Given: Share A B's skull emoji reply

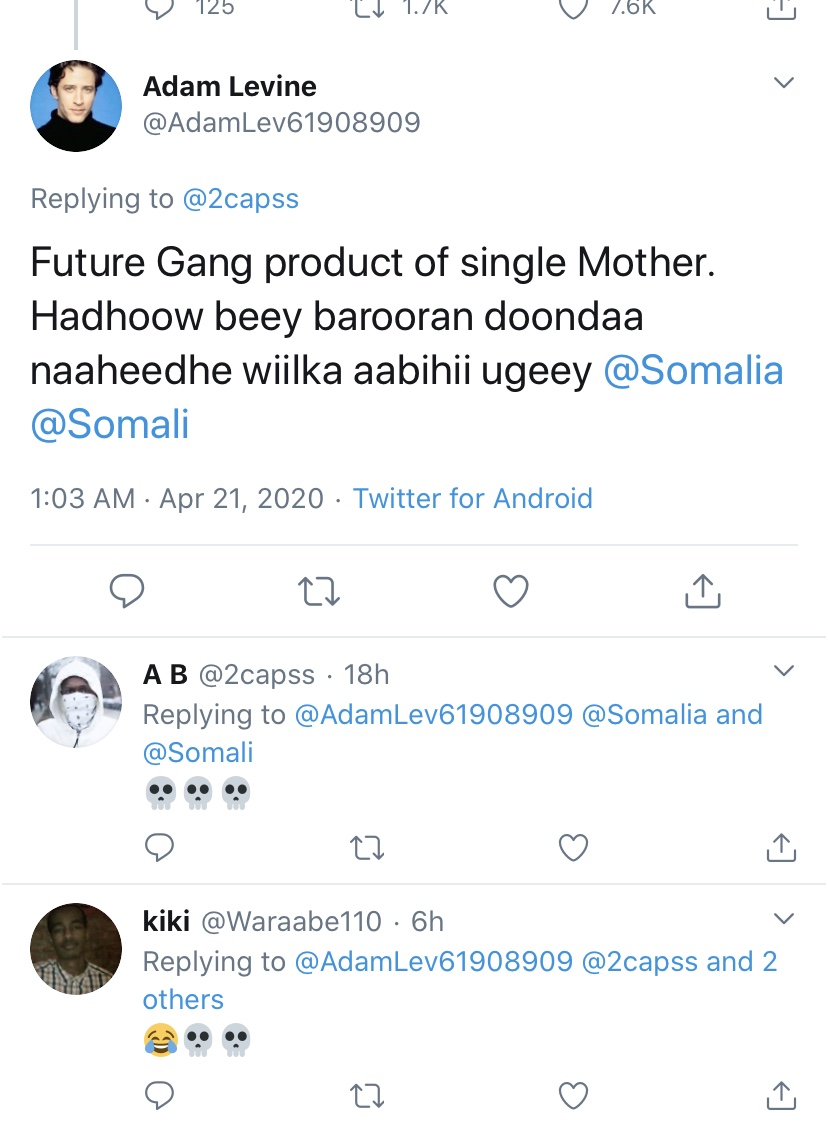Looking at the screenshot, I should (779, 849).
